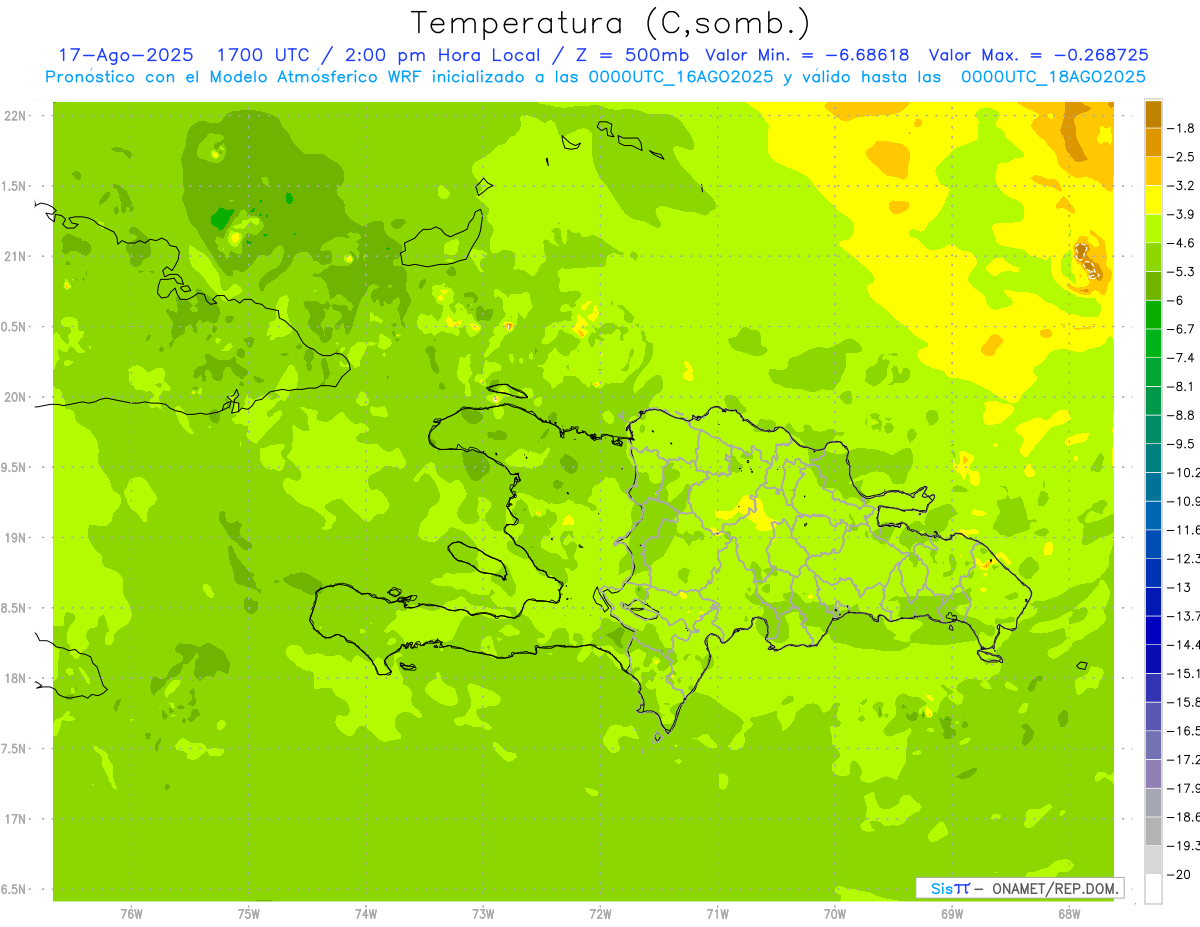Click the '19N' latitude label
The height and width of the screenshot is (927, 1200).
[16, 538]
